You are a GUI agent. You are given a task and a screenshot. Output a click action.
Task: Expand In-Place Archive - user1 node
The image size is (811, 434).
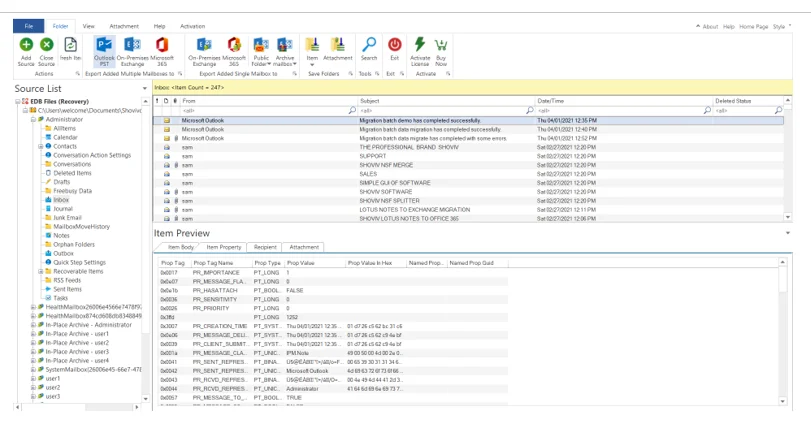[x=33, y=334]
